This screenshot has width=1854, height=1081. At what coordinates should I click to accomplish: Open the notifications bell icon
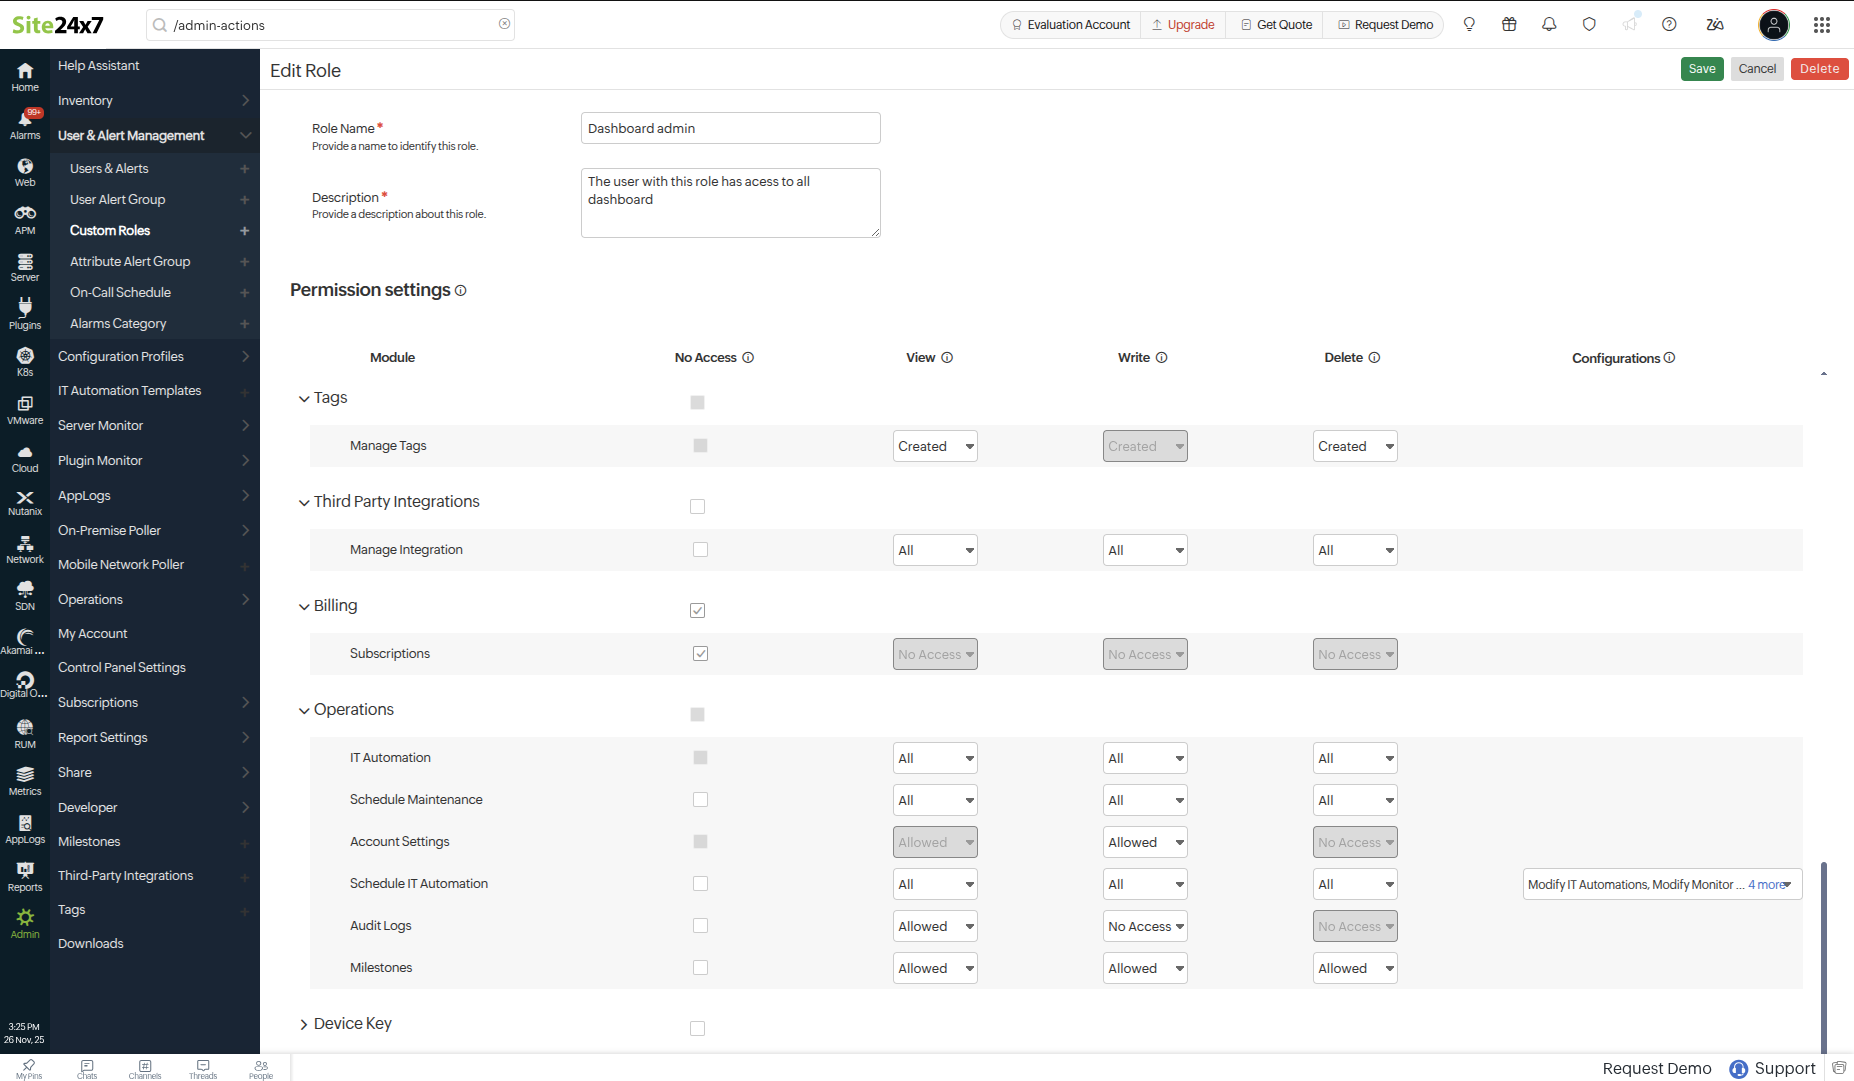coord(1549,25)
